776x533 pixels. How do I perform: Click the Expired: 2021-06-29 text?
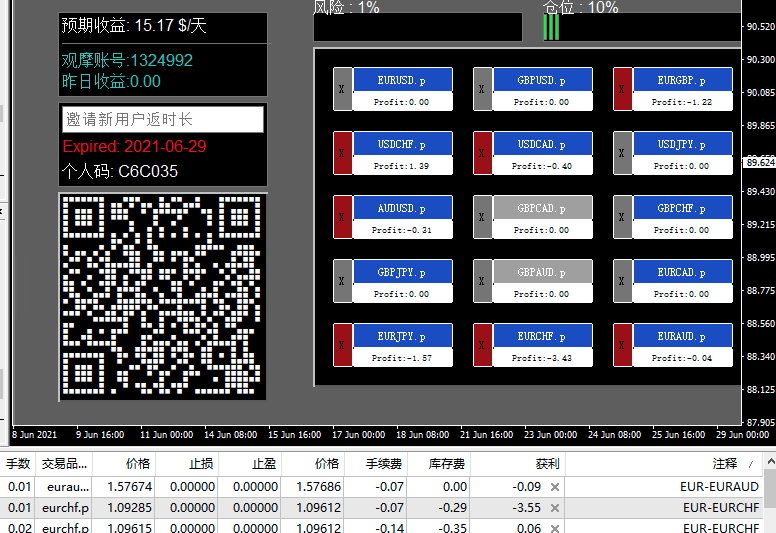coord(134,146)
